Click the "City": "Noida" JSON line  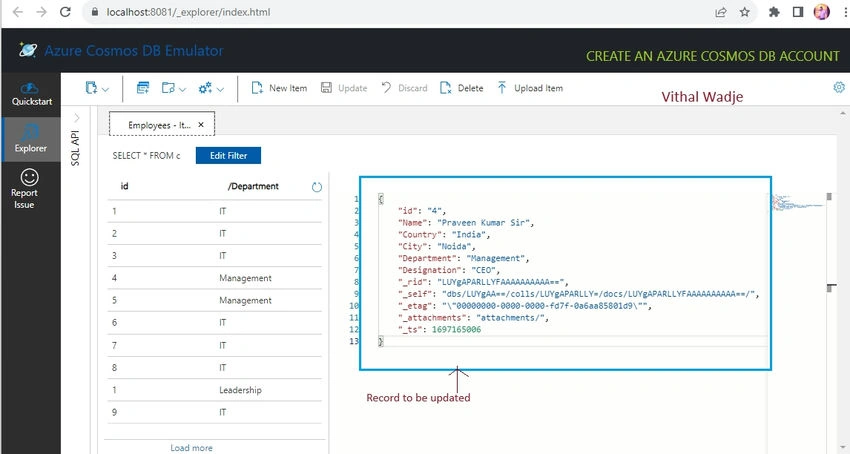(x=436, y=246)
